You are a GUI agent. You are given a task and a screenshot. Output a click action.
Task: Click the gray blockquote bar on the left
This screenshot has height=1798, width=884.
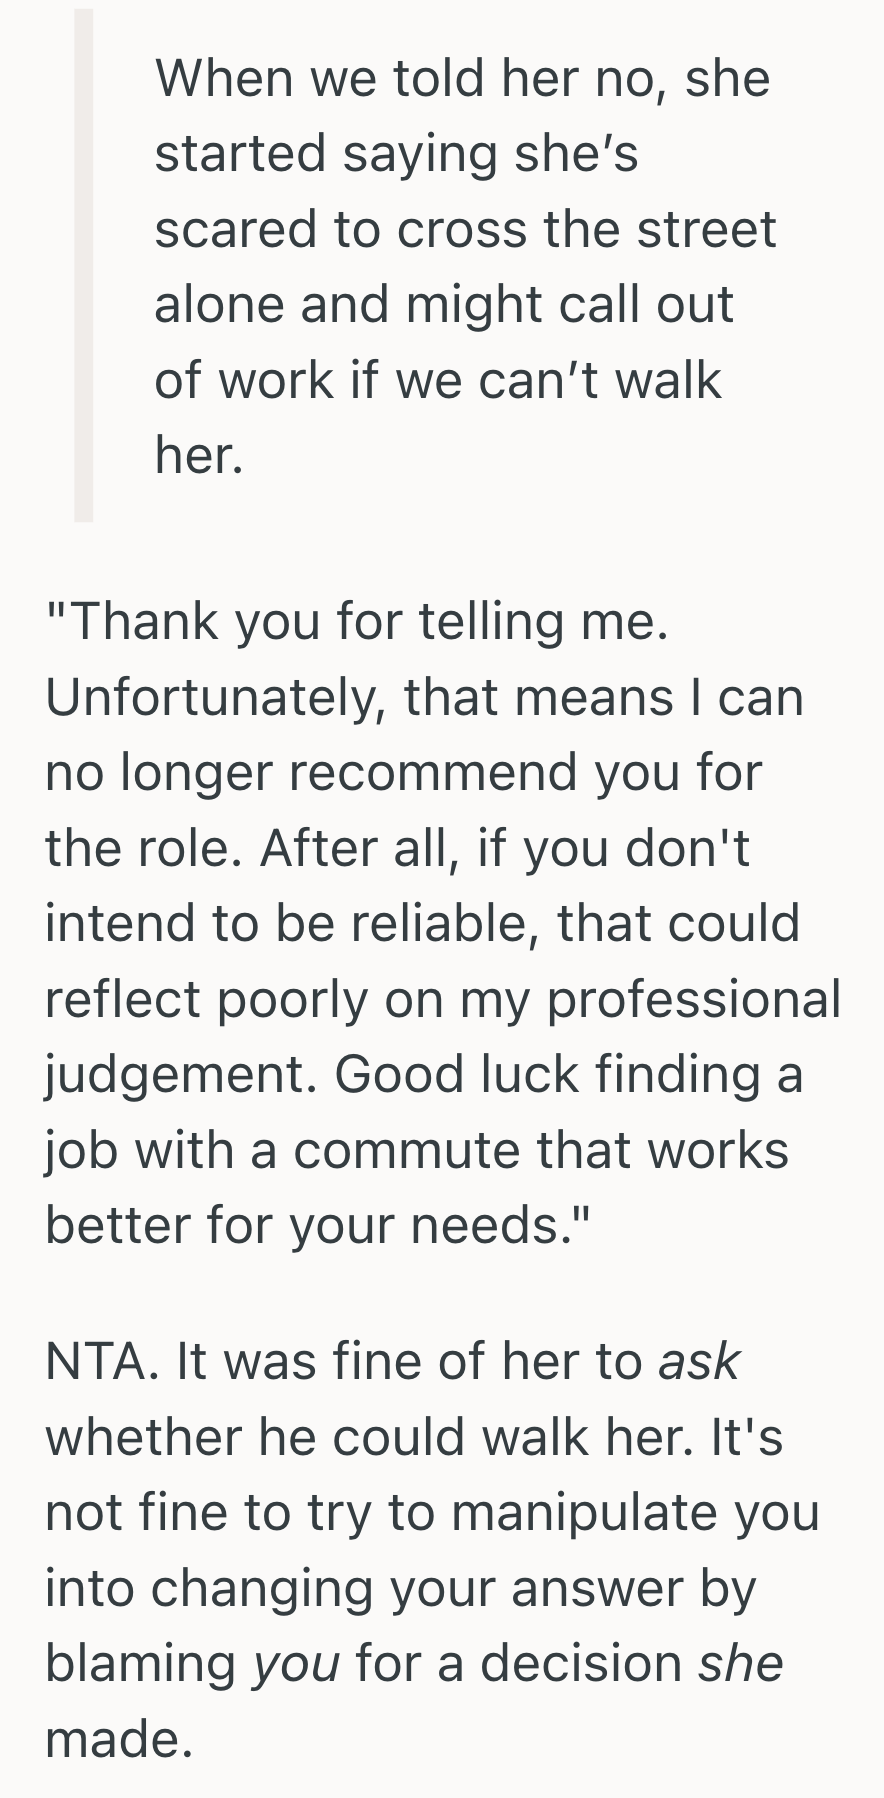pyautogui.click(x=84, y=265)
